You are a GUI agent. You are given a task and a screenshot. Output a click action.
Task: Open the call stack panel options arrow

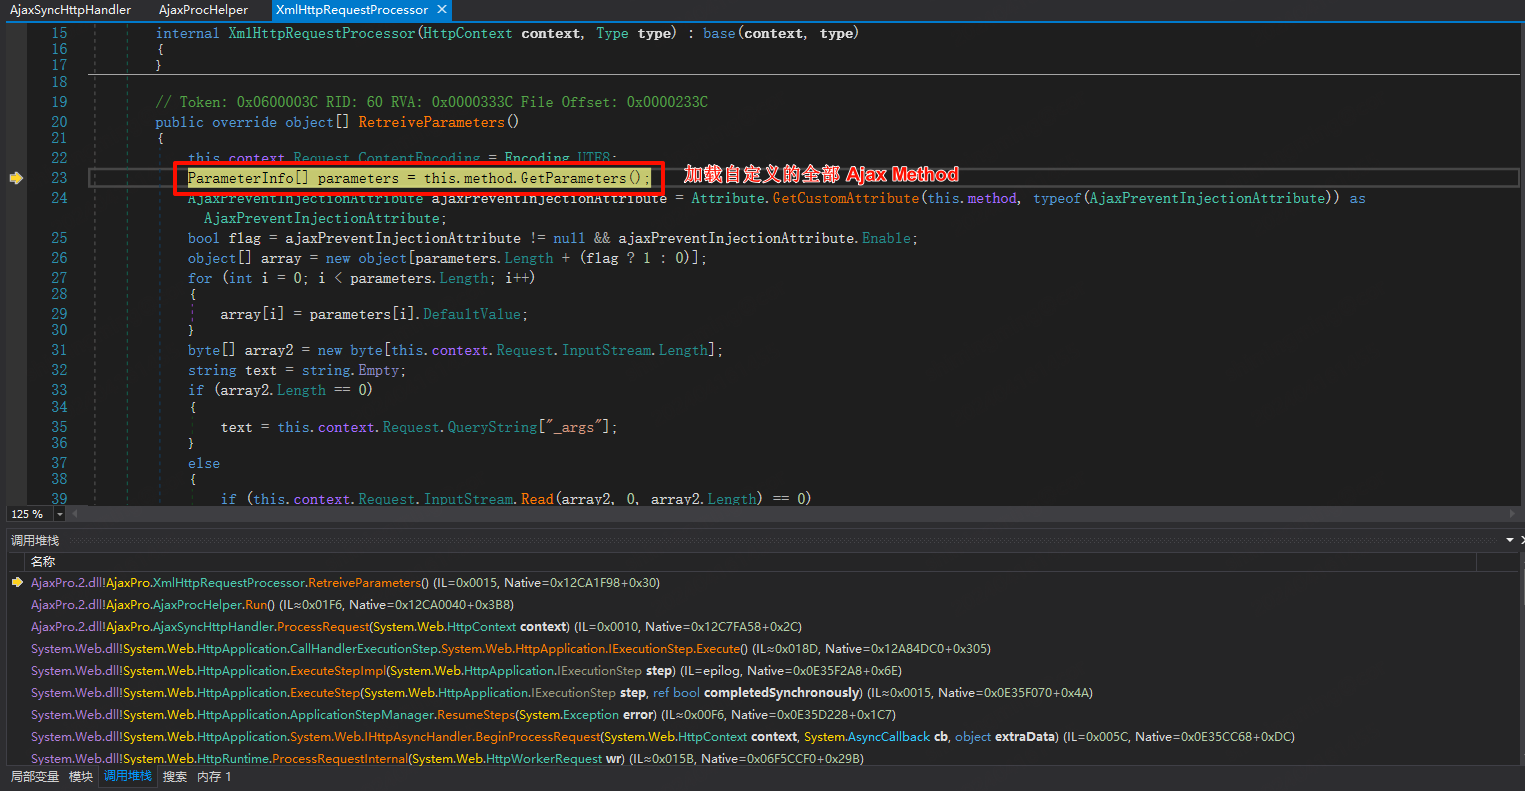point(1510,540)
